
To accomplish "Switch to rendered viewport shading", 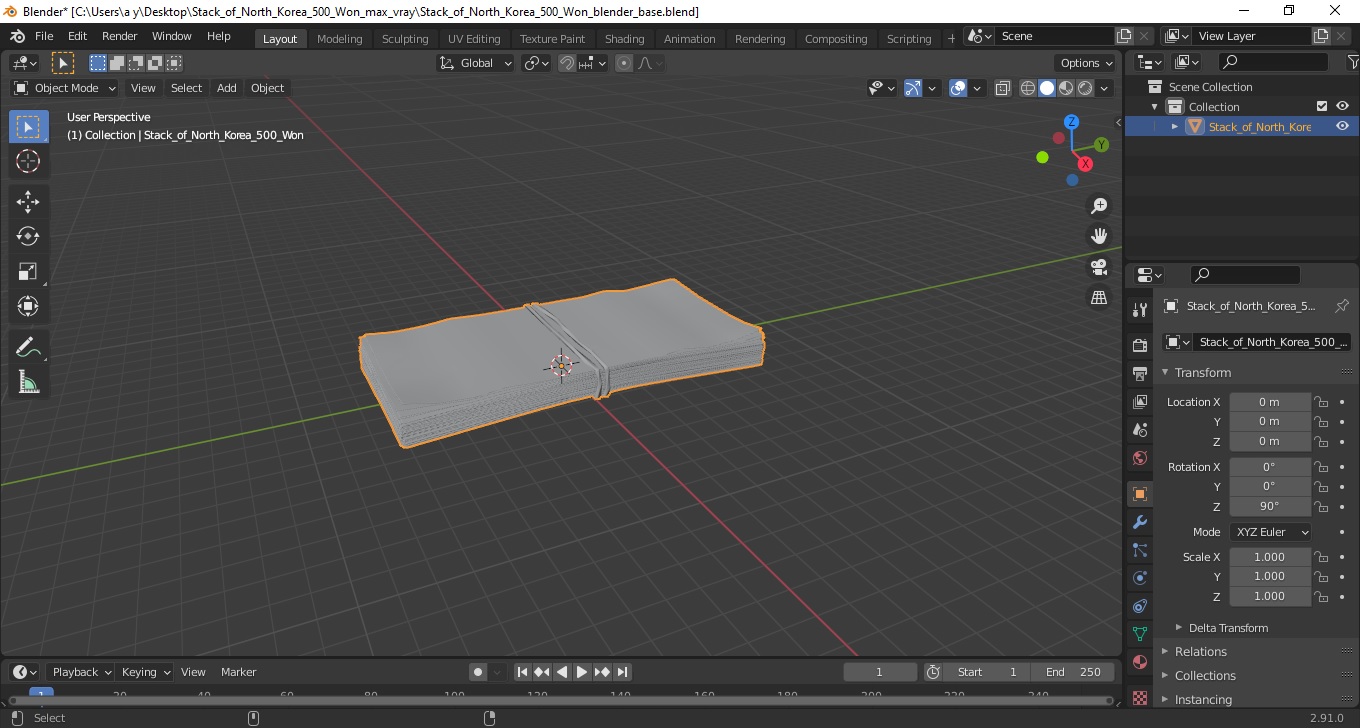I will click(x=1085, y=88).
